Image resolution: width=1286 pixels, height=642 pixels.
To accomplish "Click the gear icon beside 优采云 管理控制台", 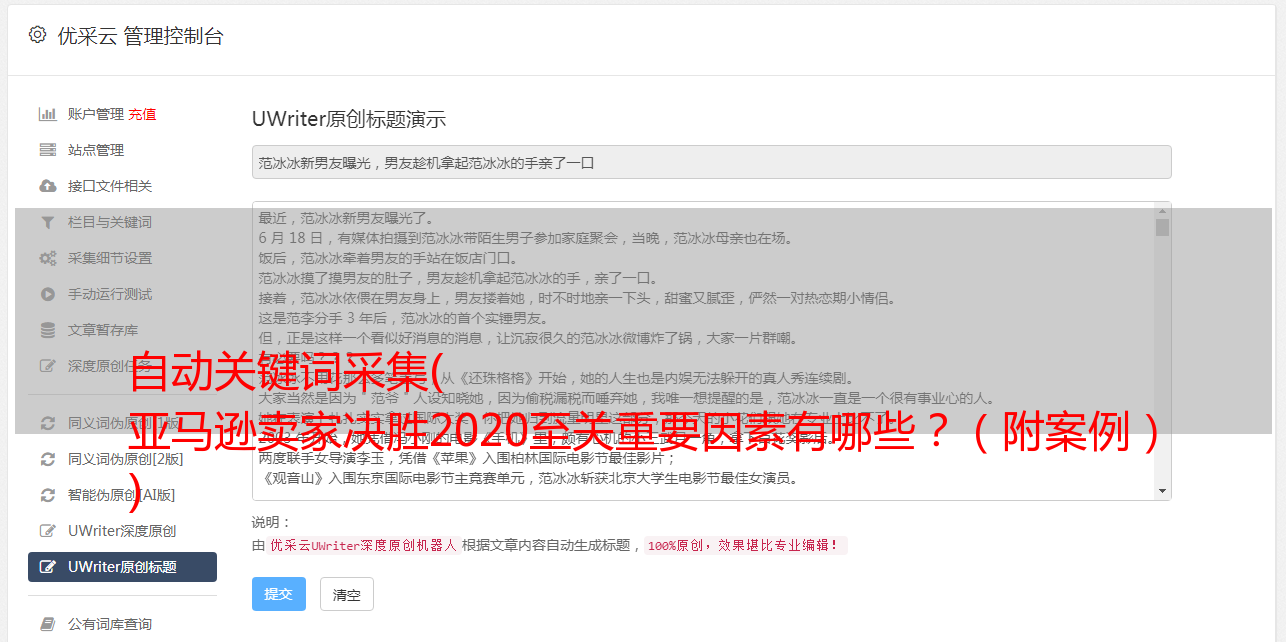I will coord(37,35).
